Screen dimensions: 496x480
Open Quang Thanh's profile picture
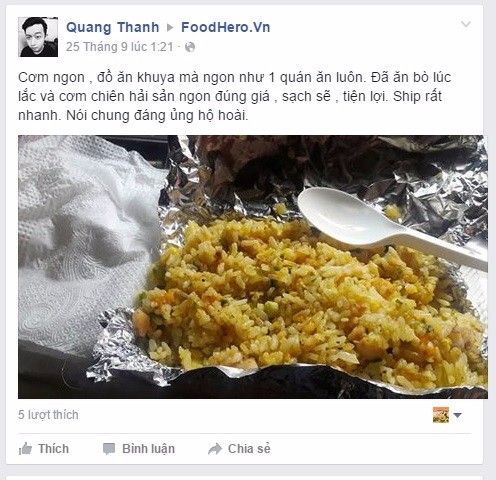[x=38, y=37]
